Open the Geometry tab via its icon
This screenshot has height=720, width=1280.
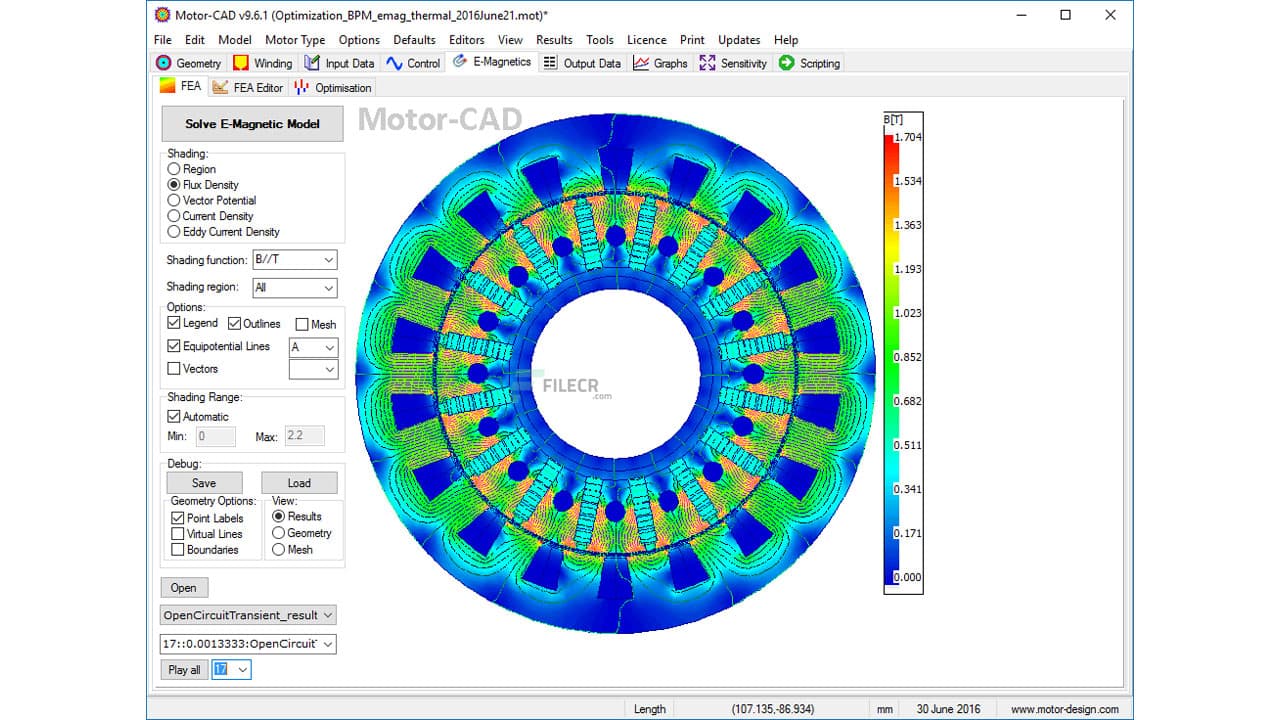(163, 62)
